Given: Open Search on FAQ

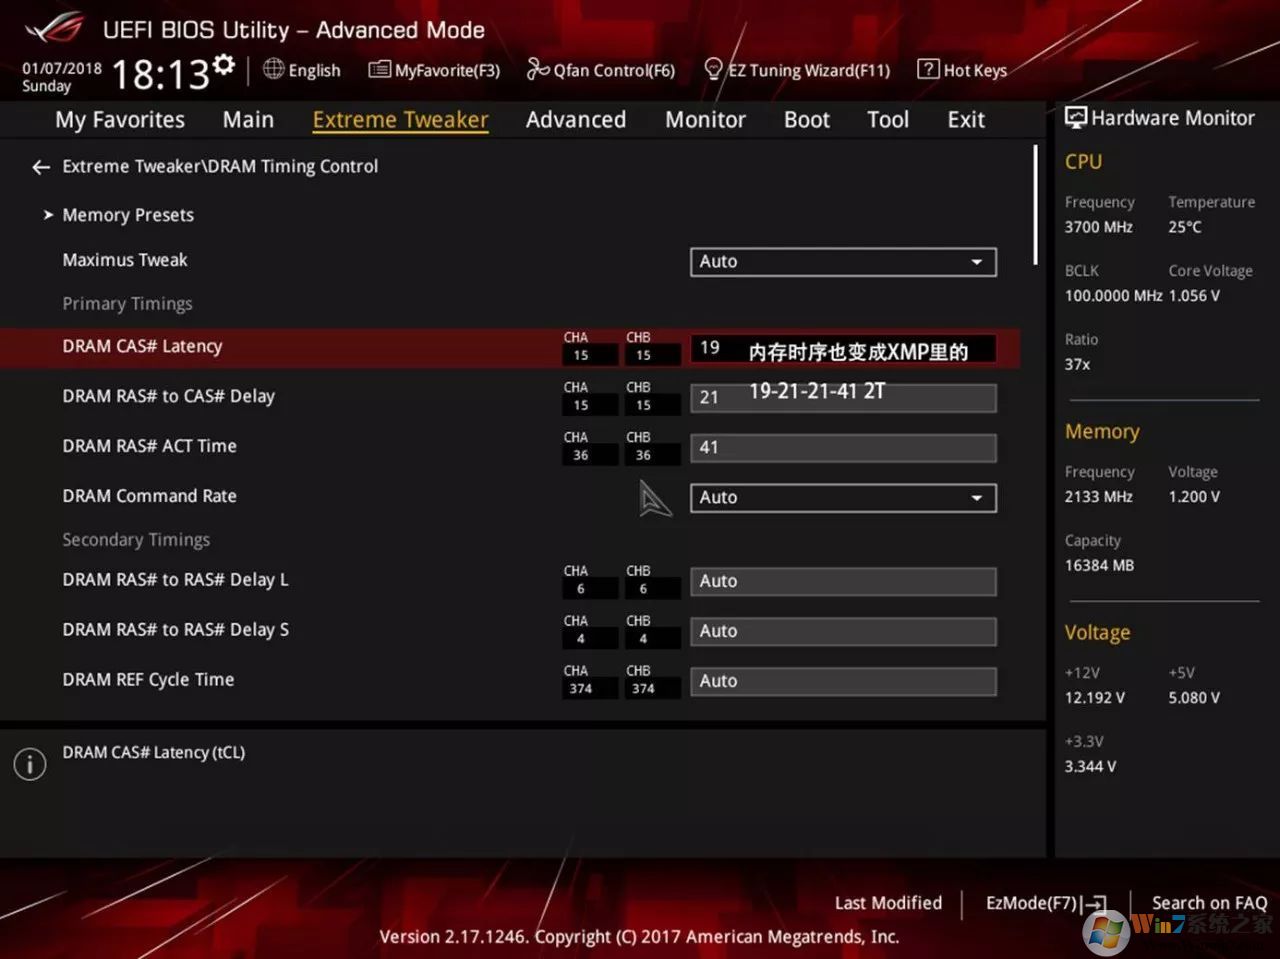Looking at the screenshot, I should click(x=1209, y=902).
